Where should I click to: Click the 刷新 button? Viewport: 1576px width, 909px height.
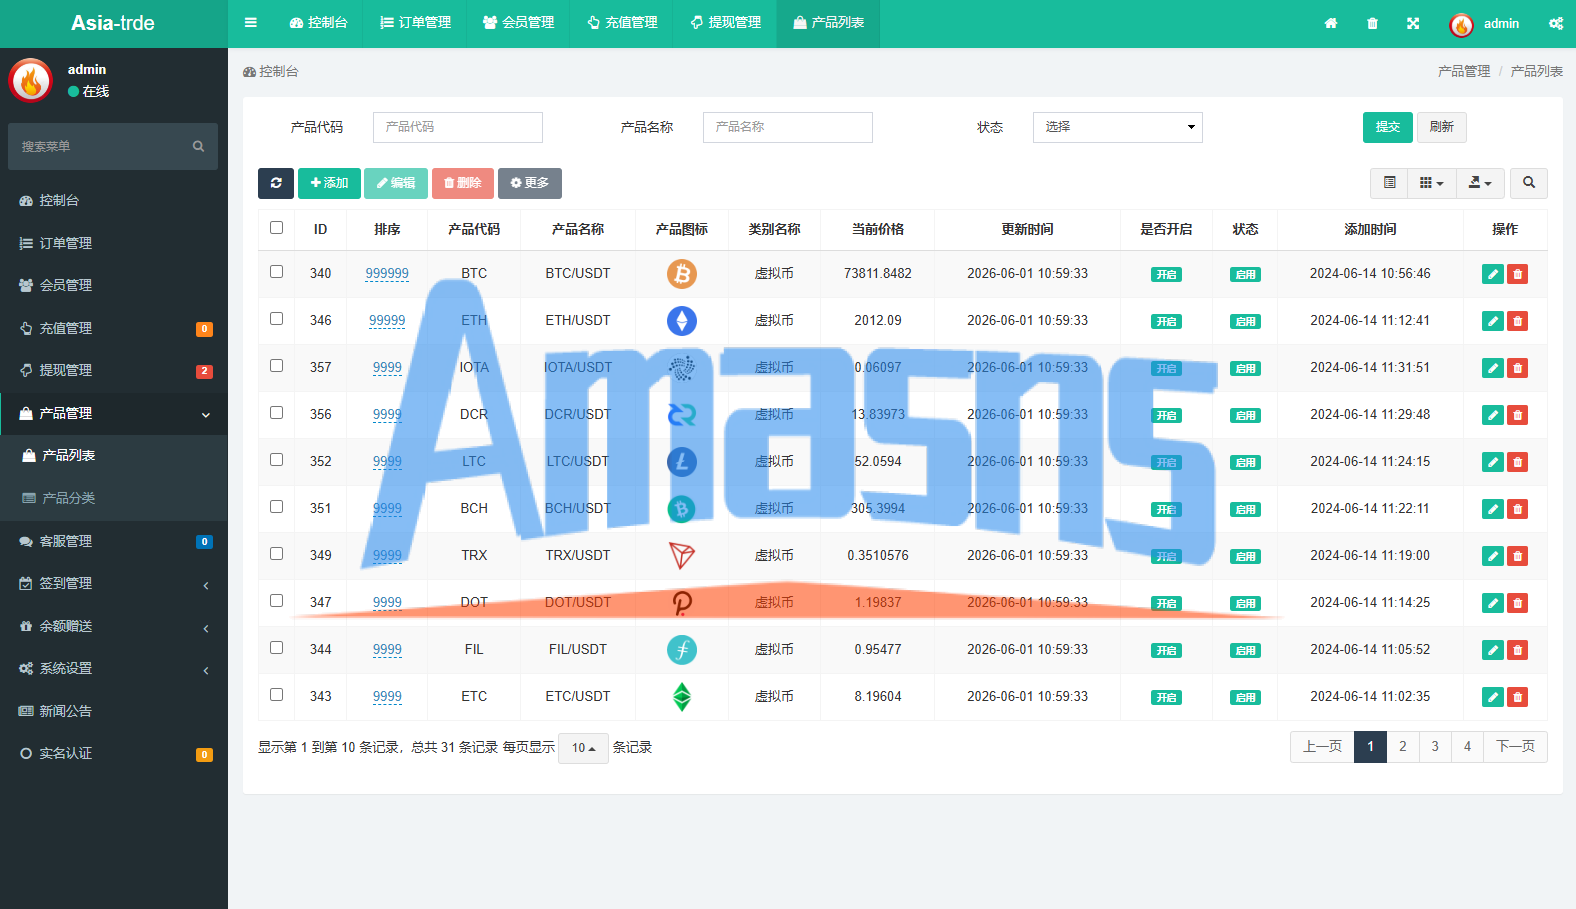[x=1442, y=127]
